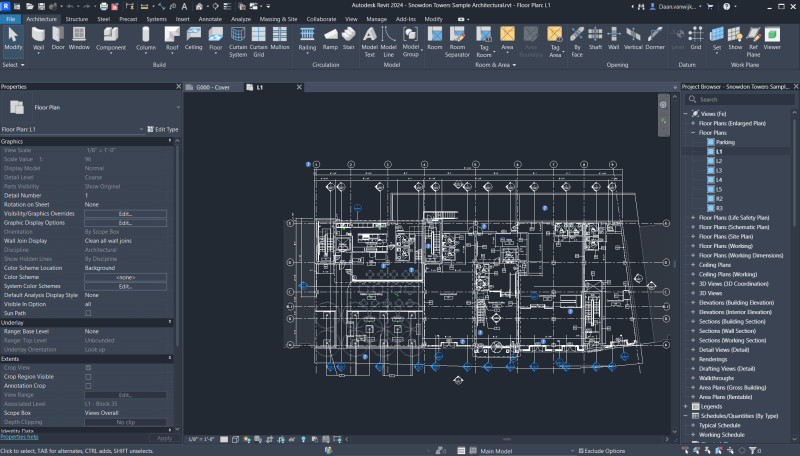
Task: Check the Annotation Crop checkbox
Action: click(88, 385)
